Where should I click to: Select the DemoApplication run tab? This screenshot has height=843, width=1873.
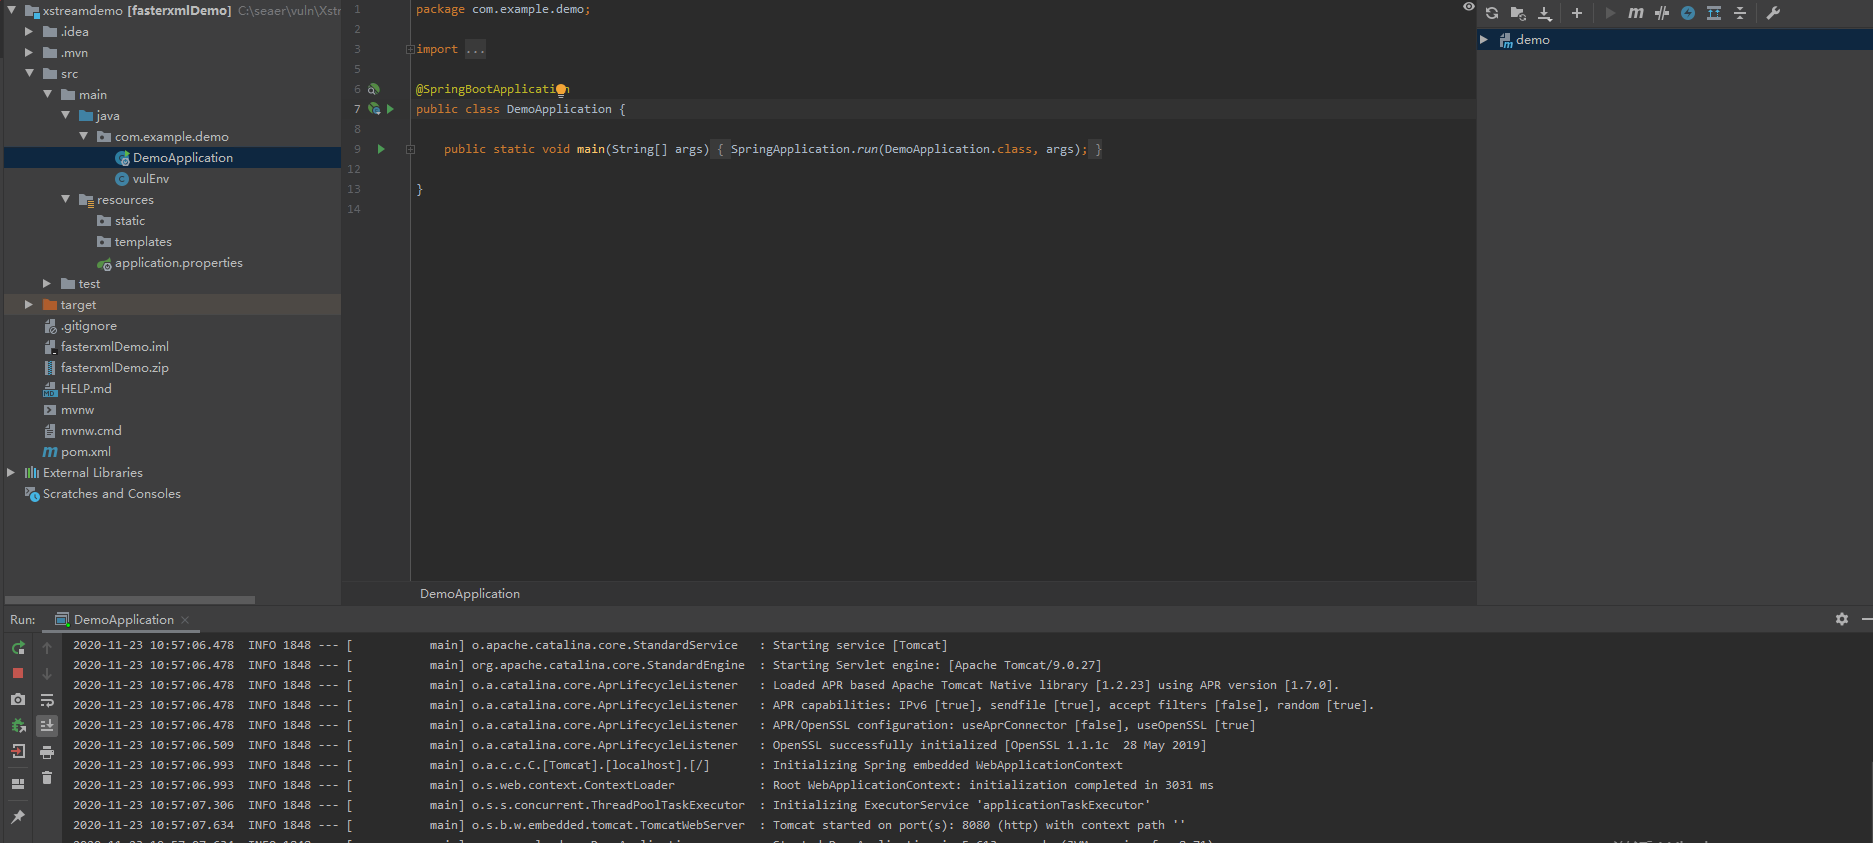pyautogui.click(x=123, y=620)
